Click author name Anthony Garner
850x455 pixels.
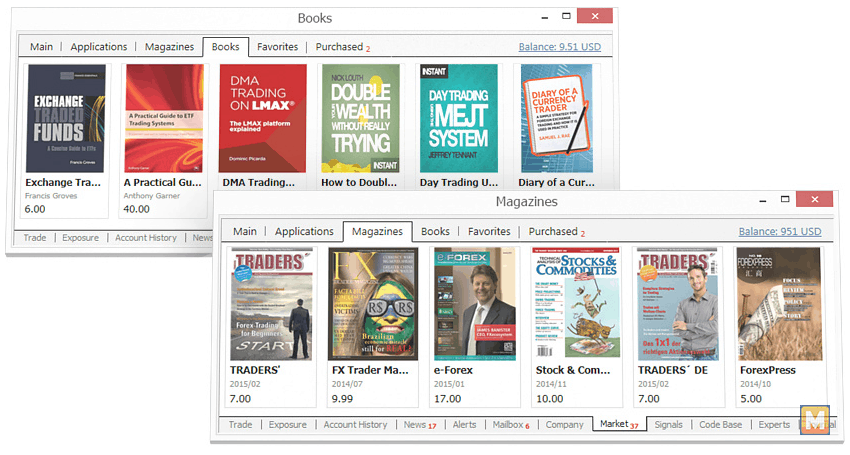tap(151, 196)
